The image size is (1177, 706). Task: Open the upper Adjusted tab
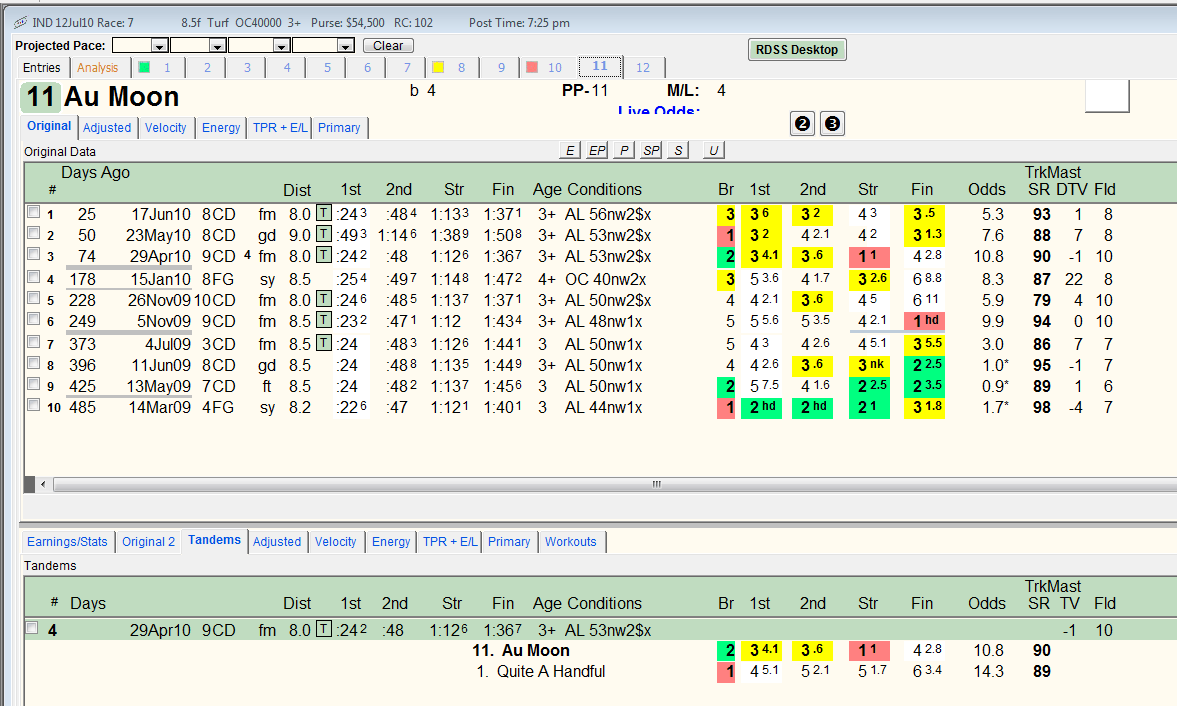107,128
